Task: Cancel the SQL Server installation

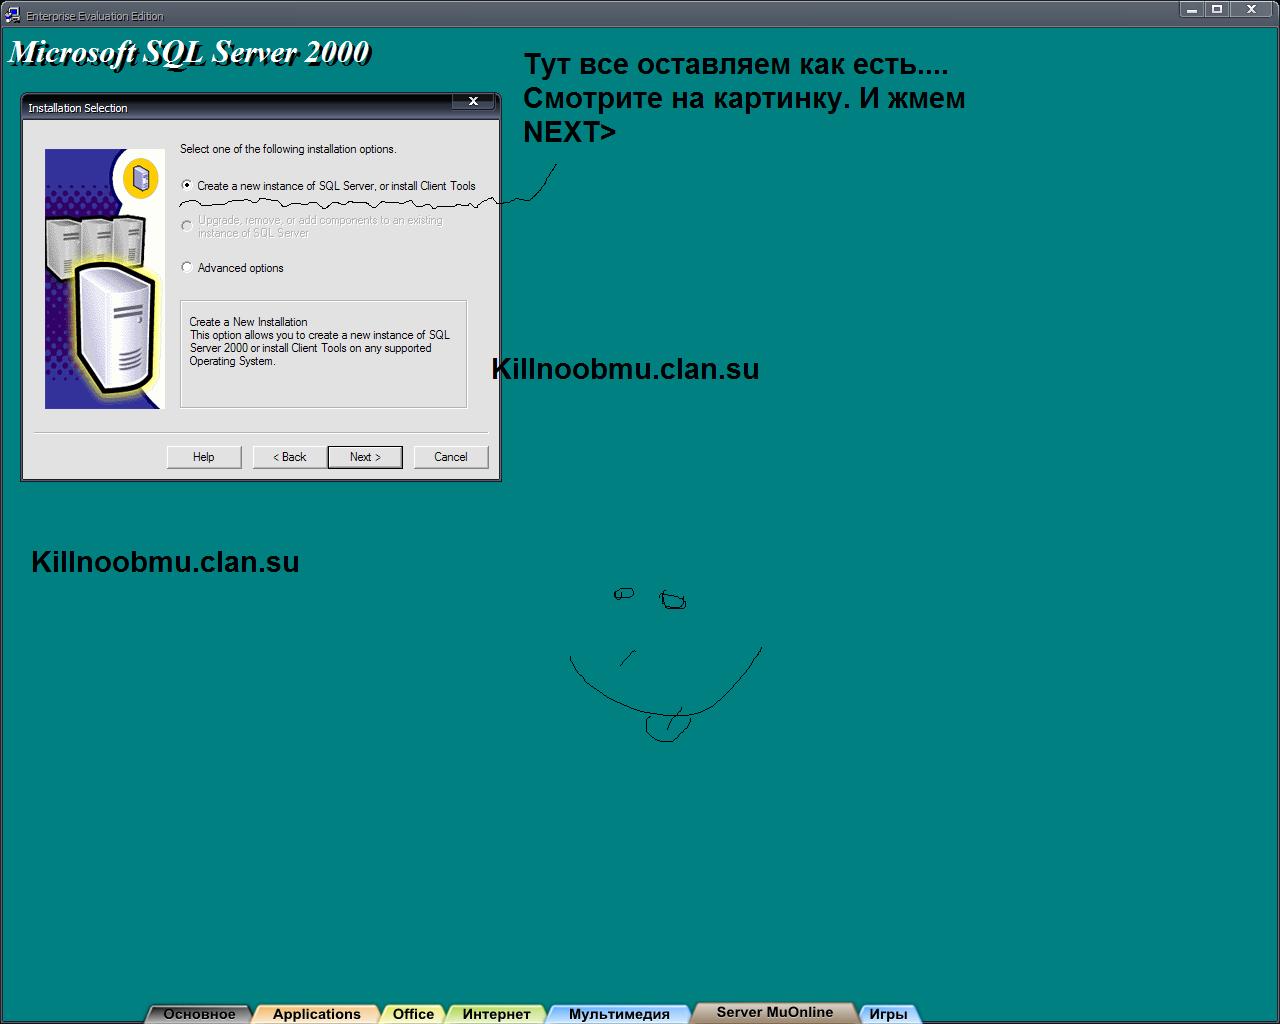Action: pyautogui.click(x=451, y=457)
